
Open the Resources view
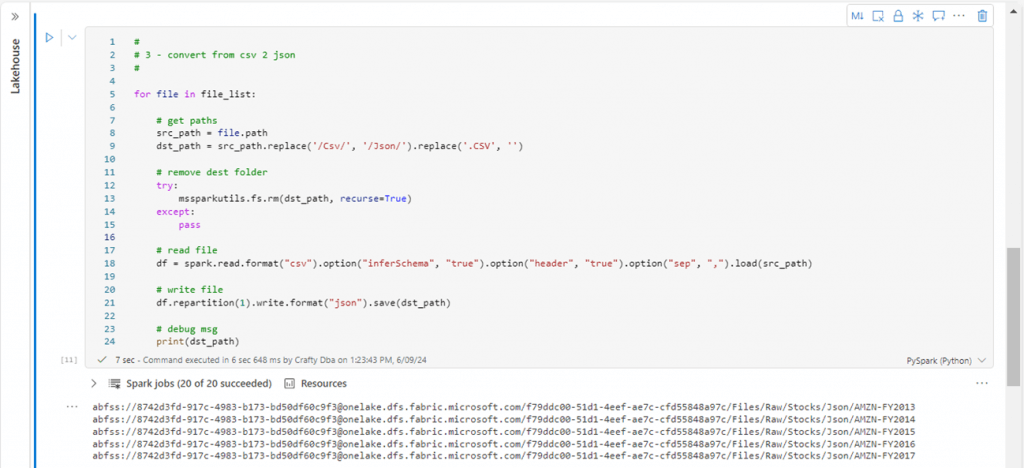point(315,383)
